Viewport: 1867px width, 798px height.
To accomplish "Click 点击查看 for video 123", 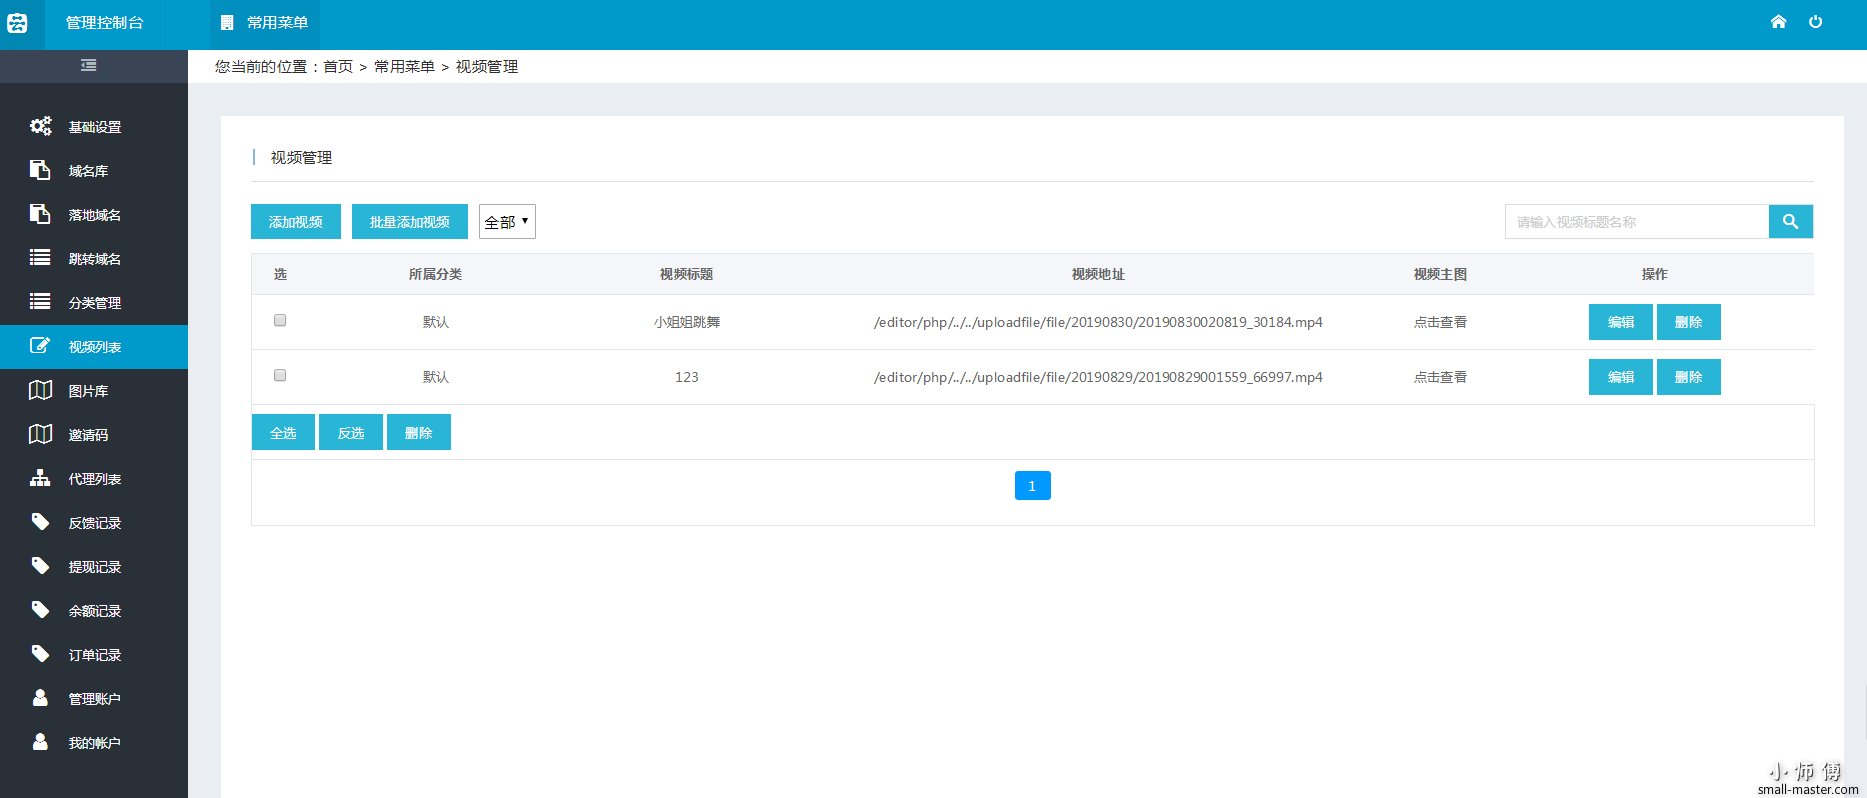I will coord(1440,377).
